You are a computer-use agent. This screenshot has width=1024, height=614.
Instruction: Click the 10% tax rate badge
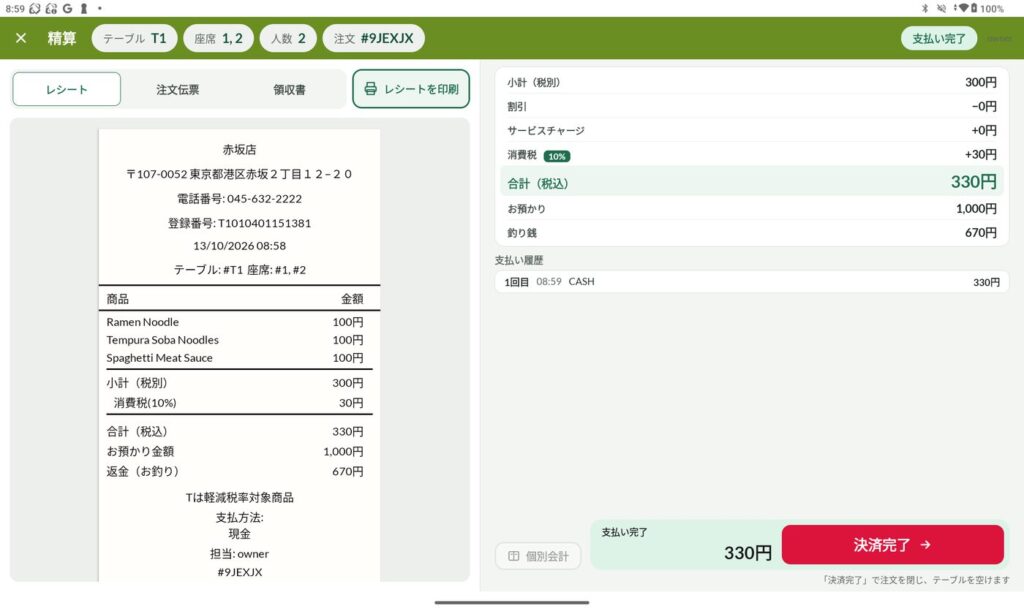(556, 156)
